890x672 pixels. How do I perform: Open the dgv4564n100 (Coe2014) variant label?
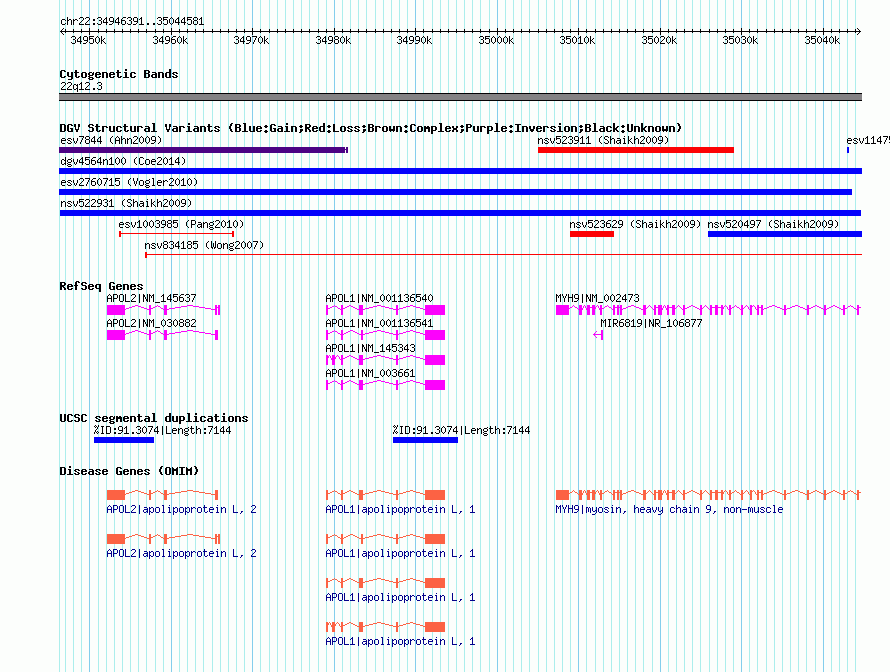point(123,161)
